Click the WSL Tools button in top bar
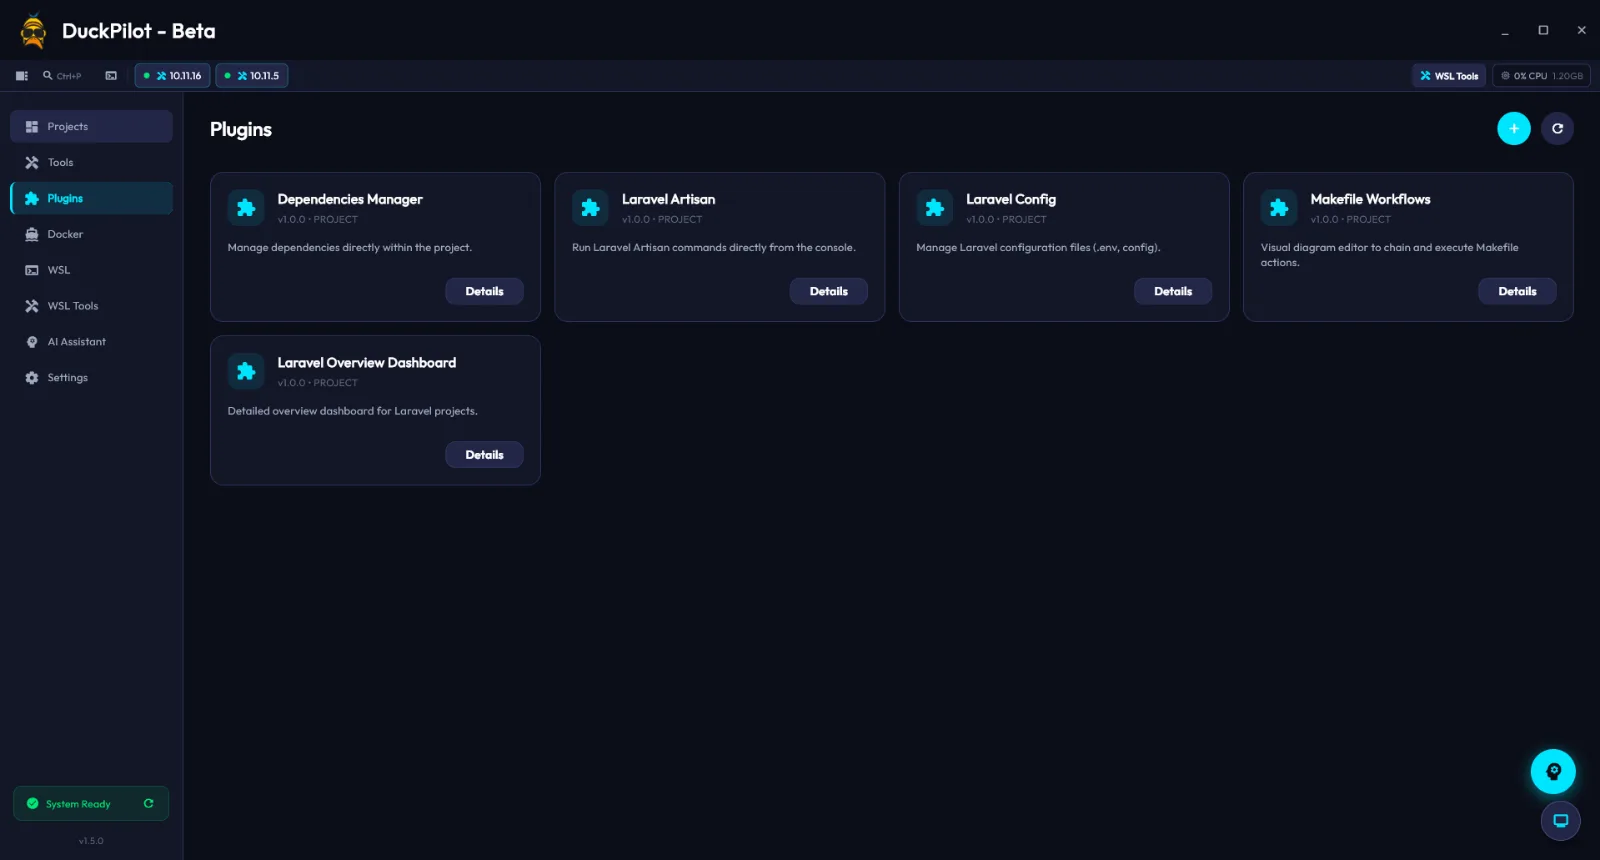Viewport: 1600px width, 860px height. (x=1449, y=76)
